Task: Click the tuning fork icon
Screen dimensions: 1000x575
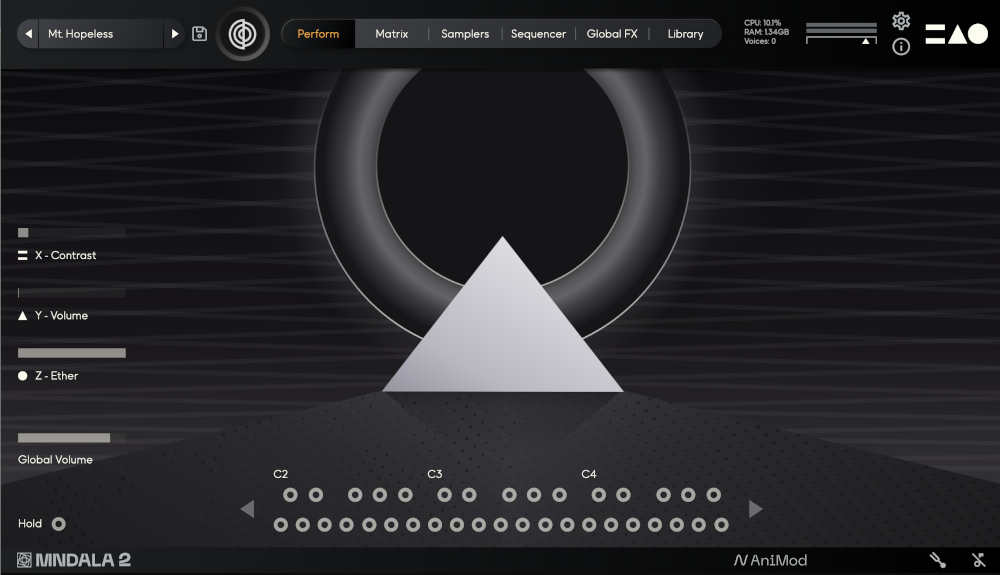Action: point(937,561)
